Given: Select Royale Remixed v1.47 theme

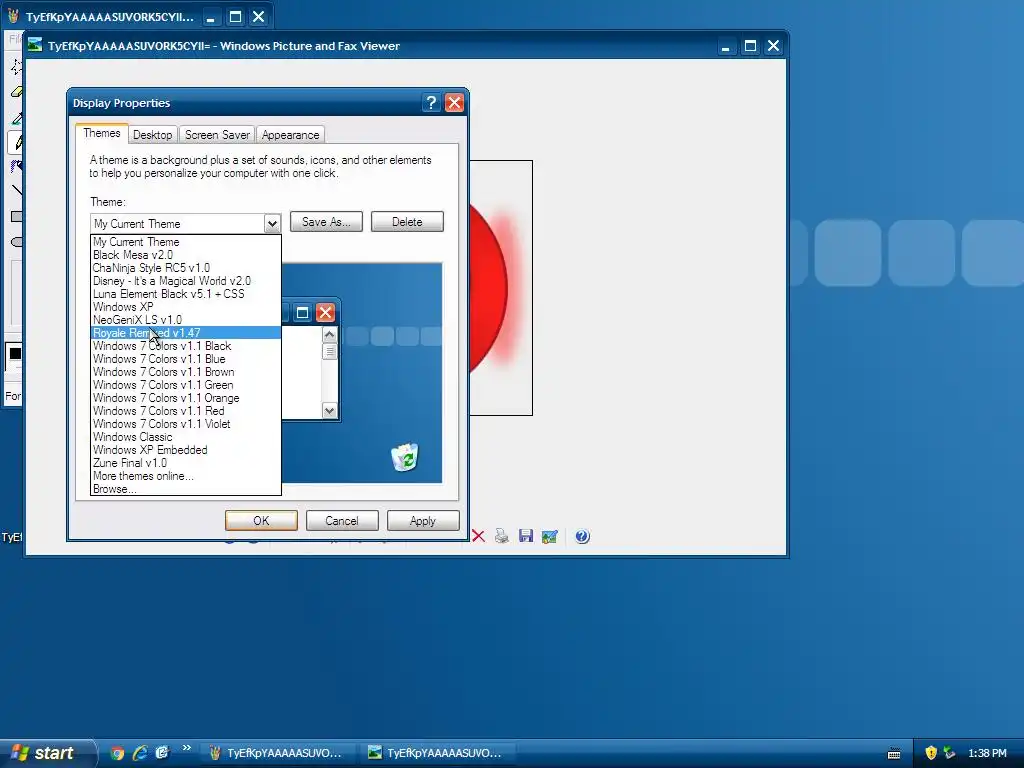Looking at the screenshot, I should [x=186, y=333].
